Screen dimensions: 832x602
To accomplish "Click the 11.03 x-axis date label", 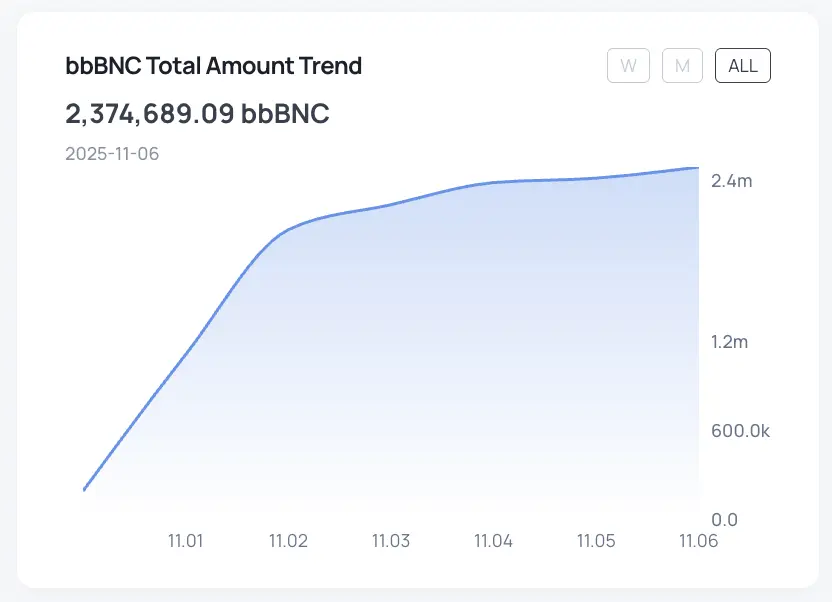I will coord(391,541).
